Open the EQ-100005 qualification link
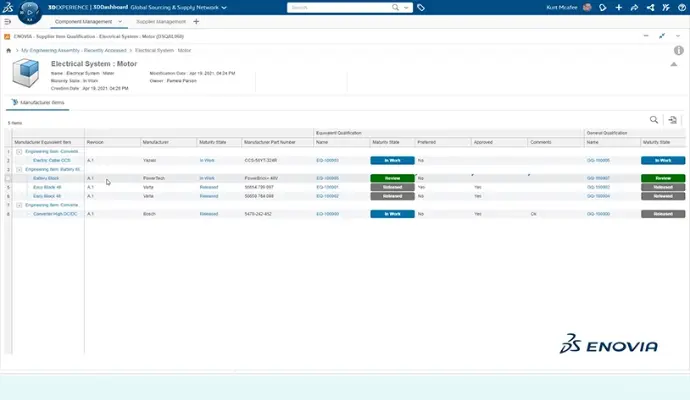This screenshot has height=400, width=690. [327, 178]
